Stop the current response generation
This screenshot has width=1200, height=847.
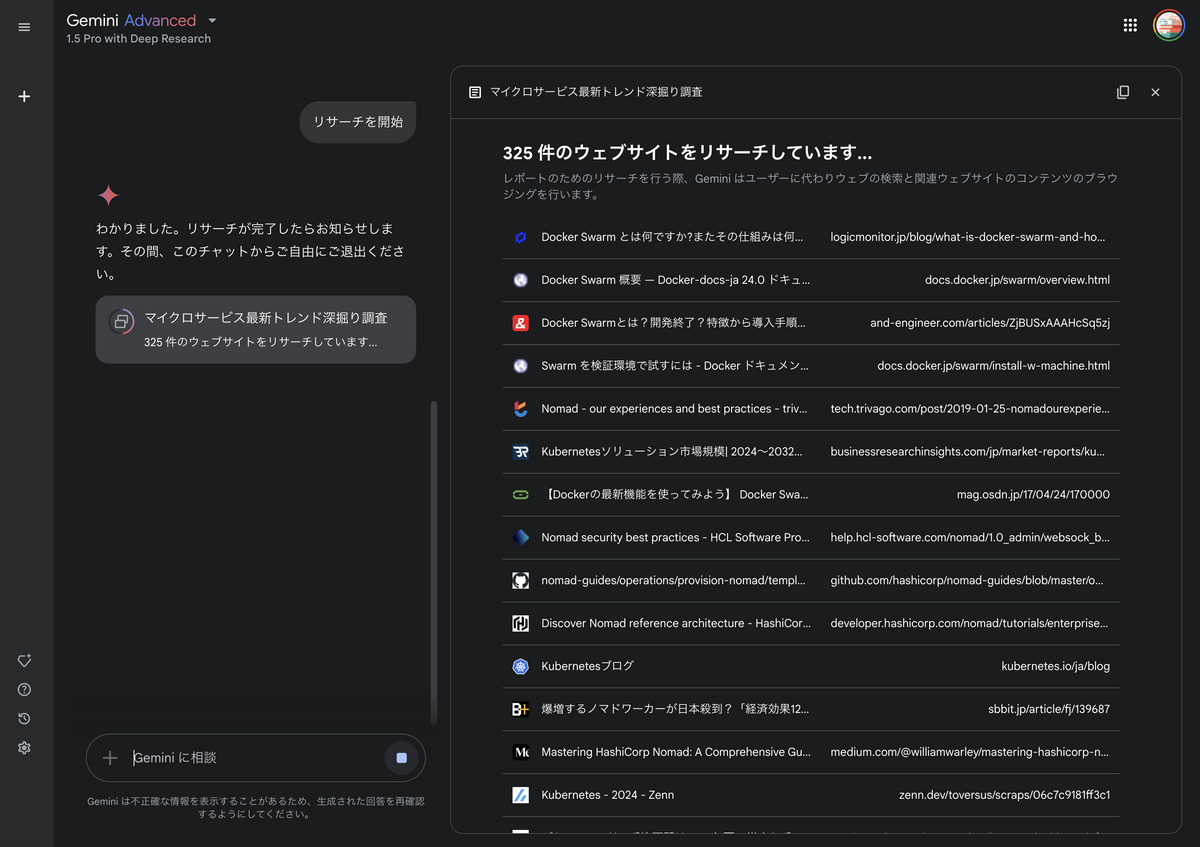400,758
